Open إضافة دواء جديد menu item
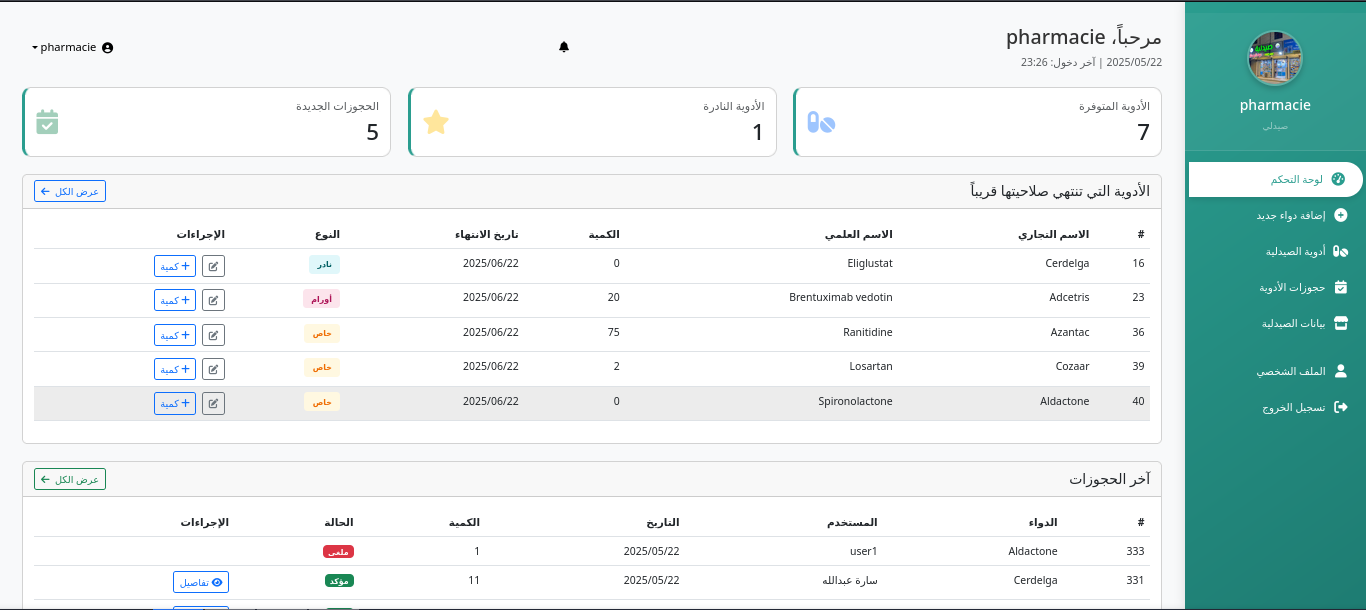This screenshot has width=1366, height=610. click(1275, 215)
